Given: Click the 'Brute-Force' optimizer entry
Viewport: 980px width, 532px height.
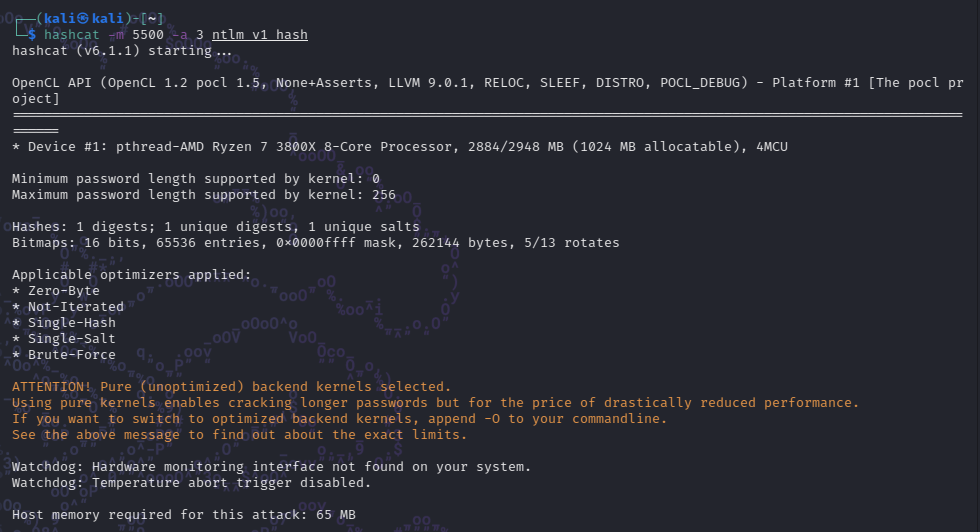Looking at the screenshot, I should point(72,354).
